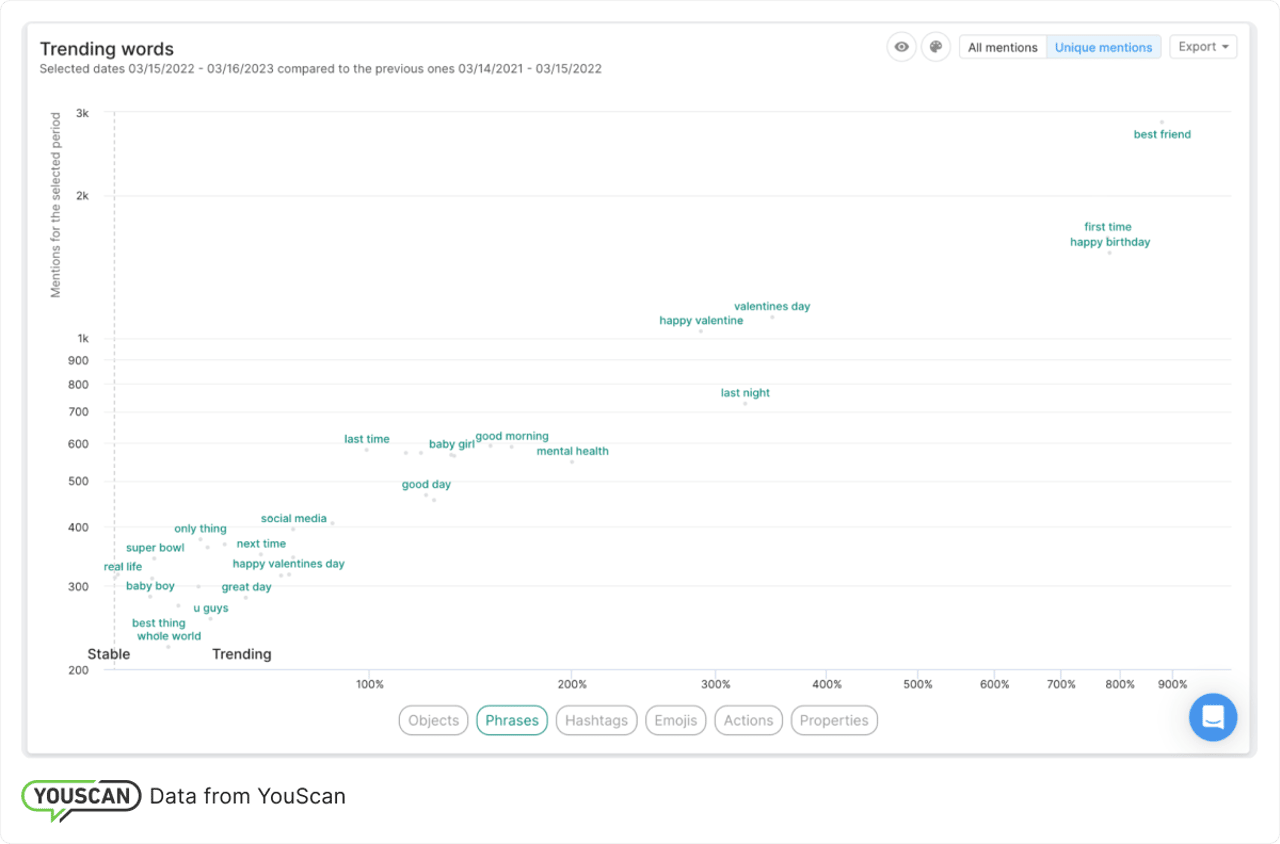
Task: Click the 'Trending words' chart title
Action: pos(106,48)
